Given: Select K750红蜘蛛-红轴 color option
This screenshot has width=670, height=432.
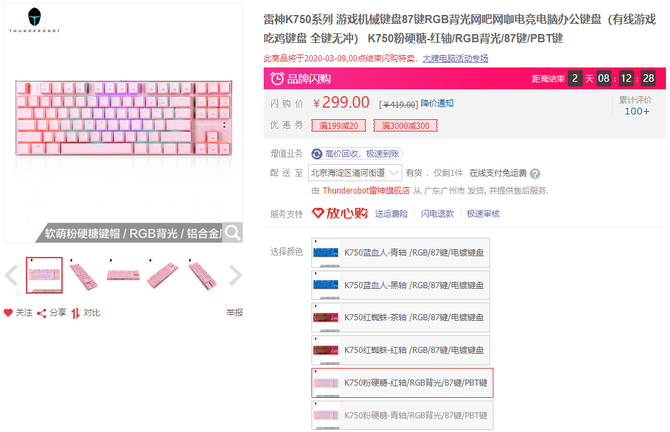Looking at the screenshot, I should tap(400, 350).
